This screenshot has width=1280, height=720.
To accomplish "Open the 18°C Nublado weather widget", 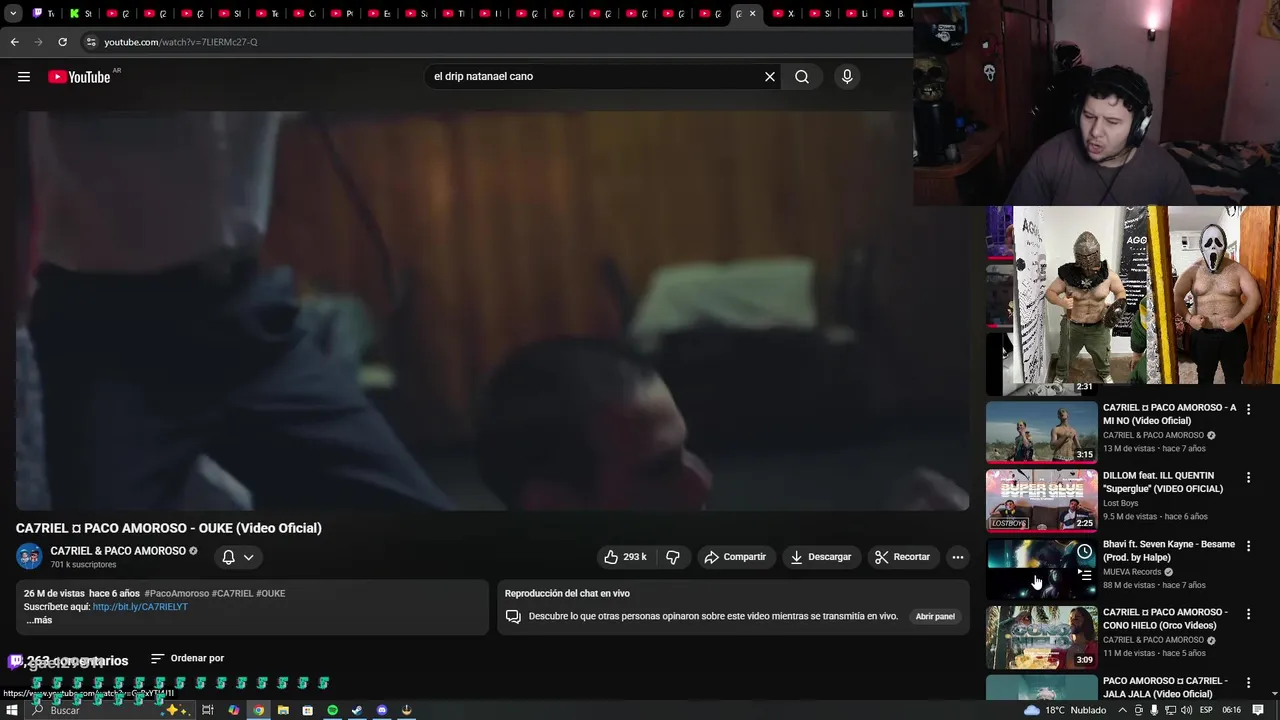I will (1065, 710).
